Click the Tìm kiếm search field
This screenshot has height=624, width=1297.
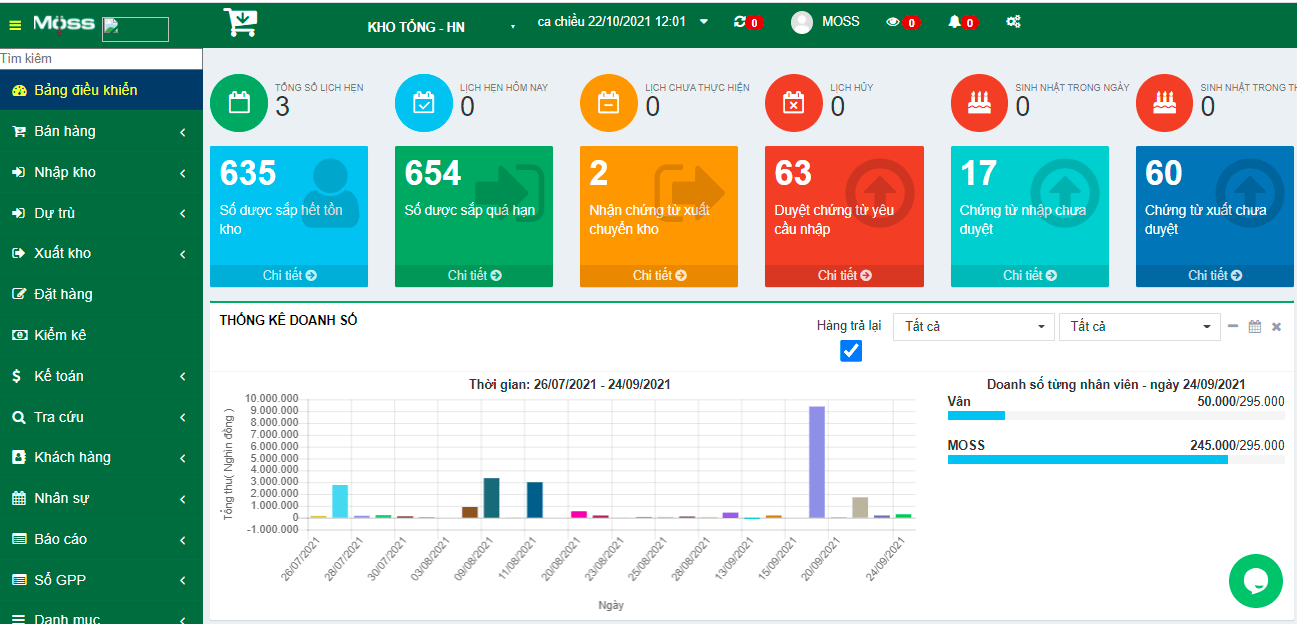(101, 59)
